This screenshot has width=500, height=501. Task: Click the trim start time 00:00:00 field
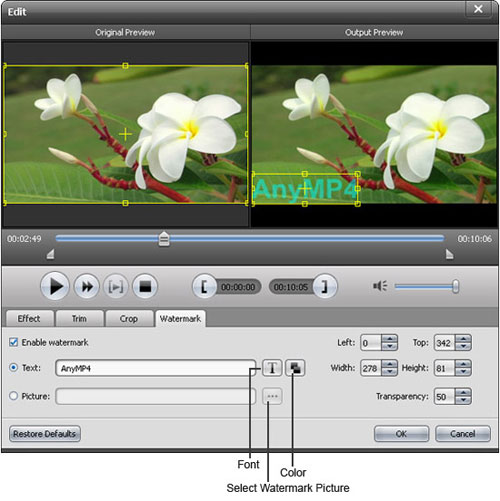pos(238,287)
